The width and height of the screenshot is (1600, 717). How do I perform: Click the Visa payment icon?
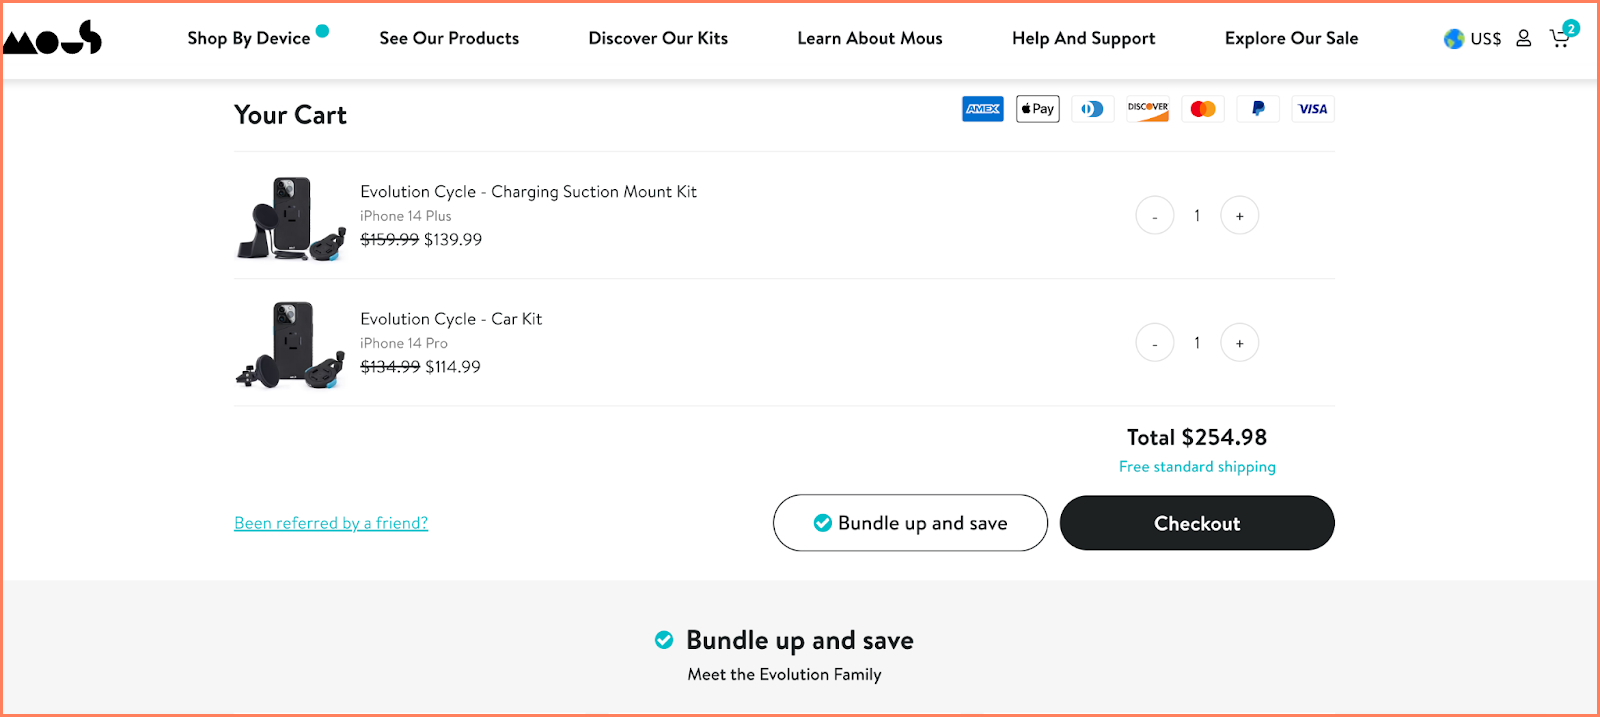(1313, 109)
